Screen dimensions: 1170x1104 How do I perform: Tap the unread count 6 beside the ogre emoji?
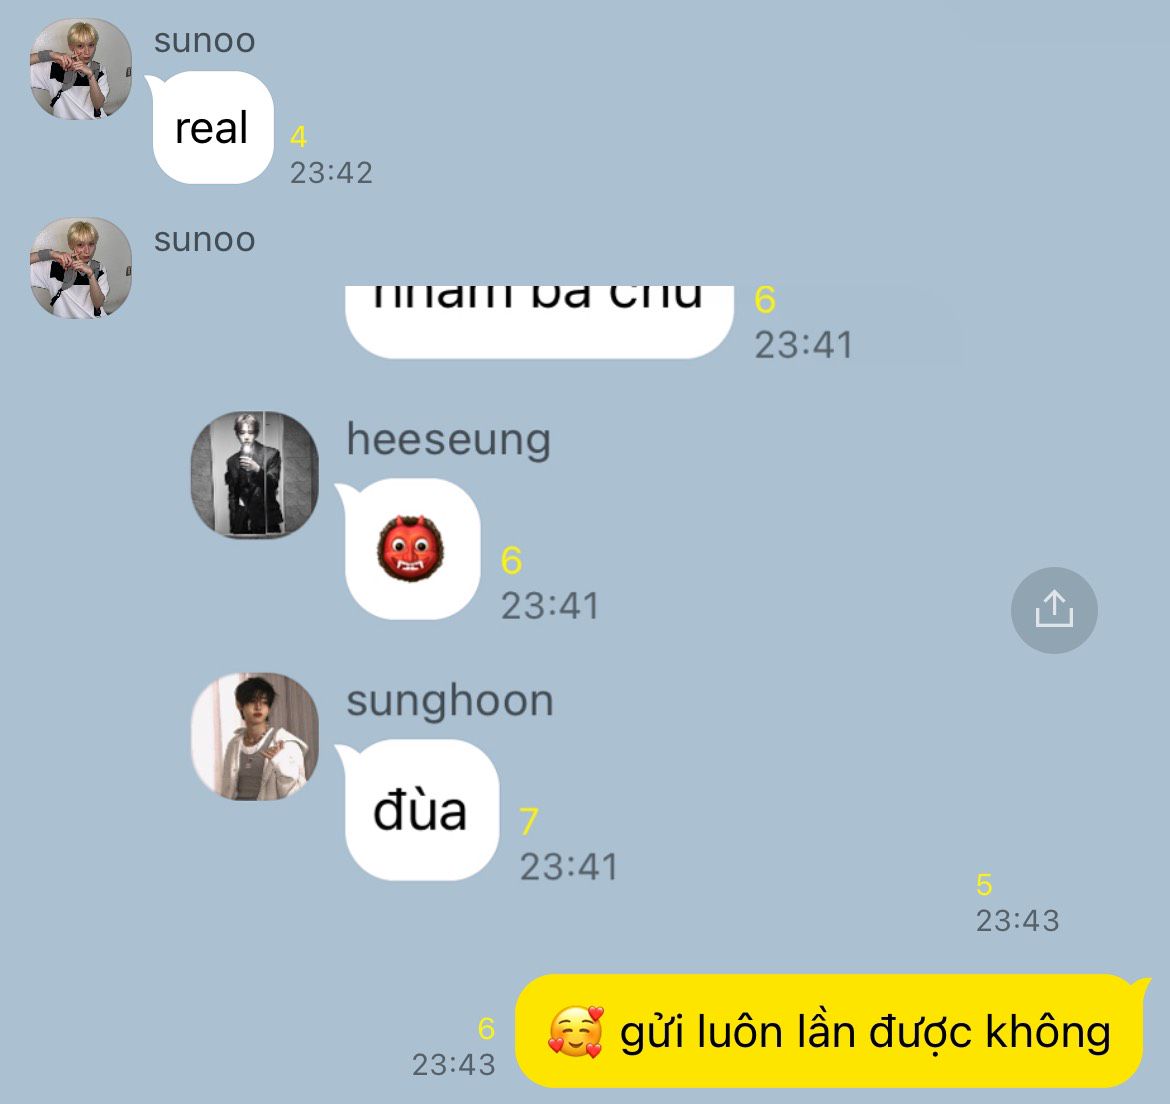coord(511,560)
